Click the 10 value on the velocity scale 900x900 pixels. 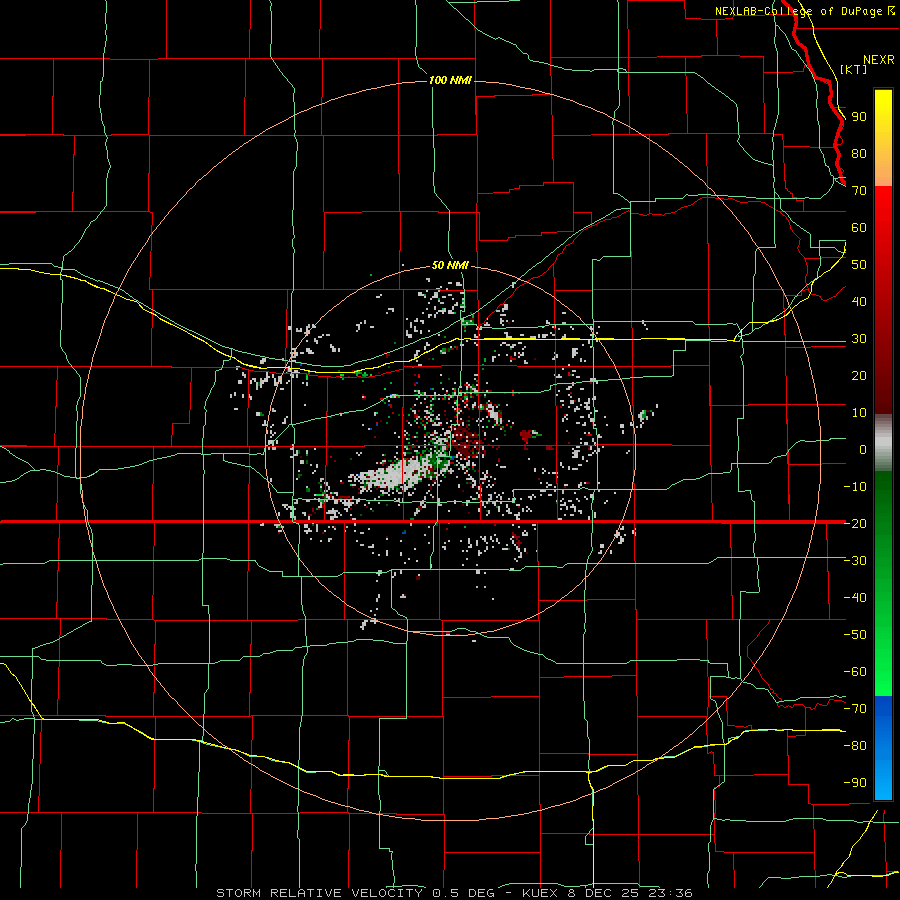point(859,413)
